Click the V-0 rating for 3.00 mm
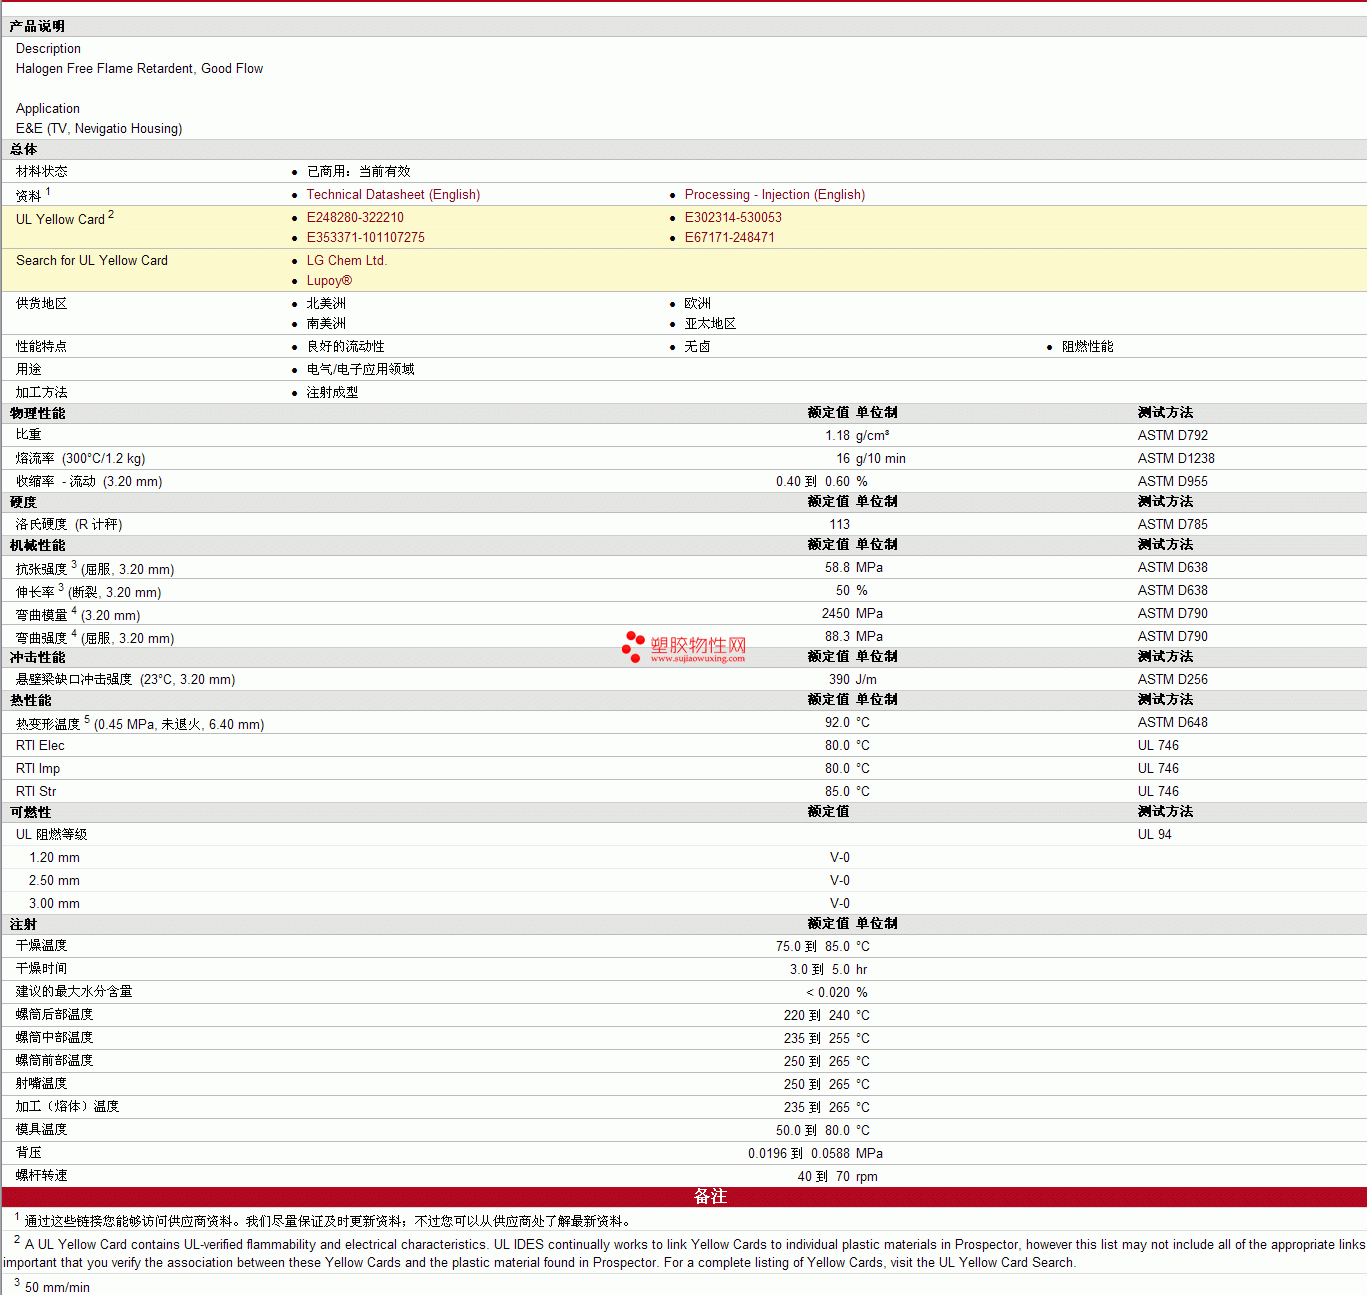 (x=840, y=904)
